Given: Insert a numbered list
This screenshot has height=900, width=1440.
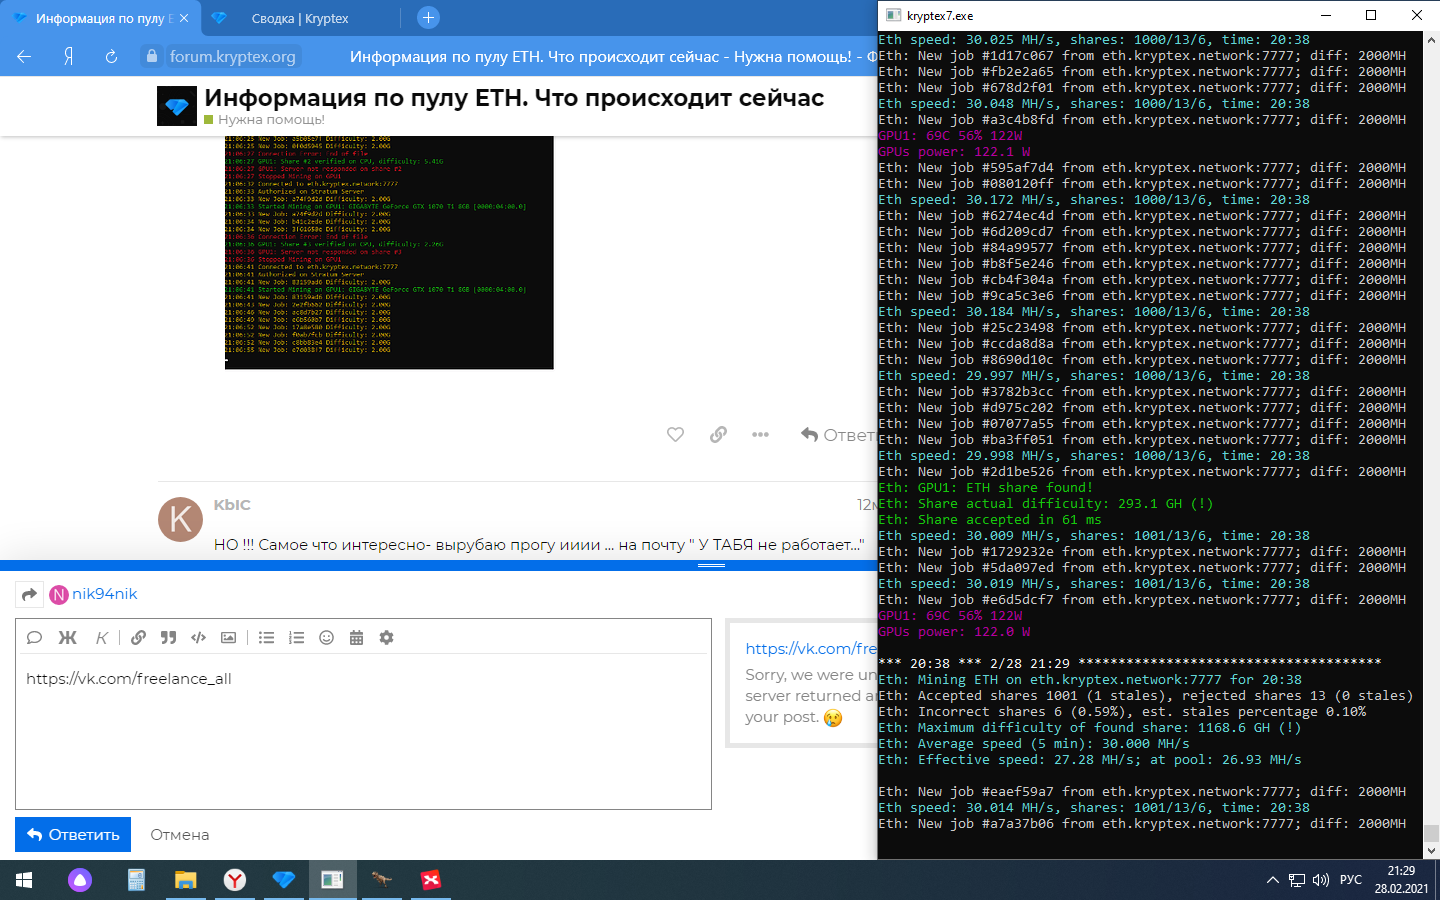Looking at the screenshot, I should click(x=296, y=638).
